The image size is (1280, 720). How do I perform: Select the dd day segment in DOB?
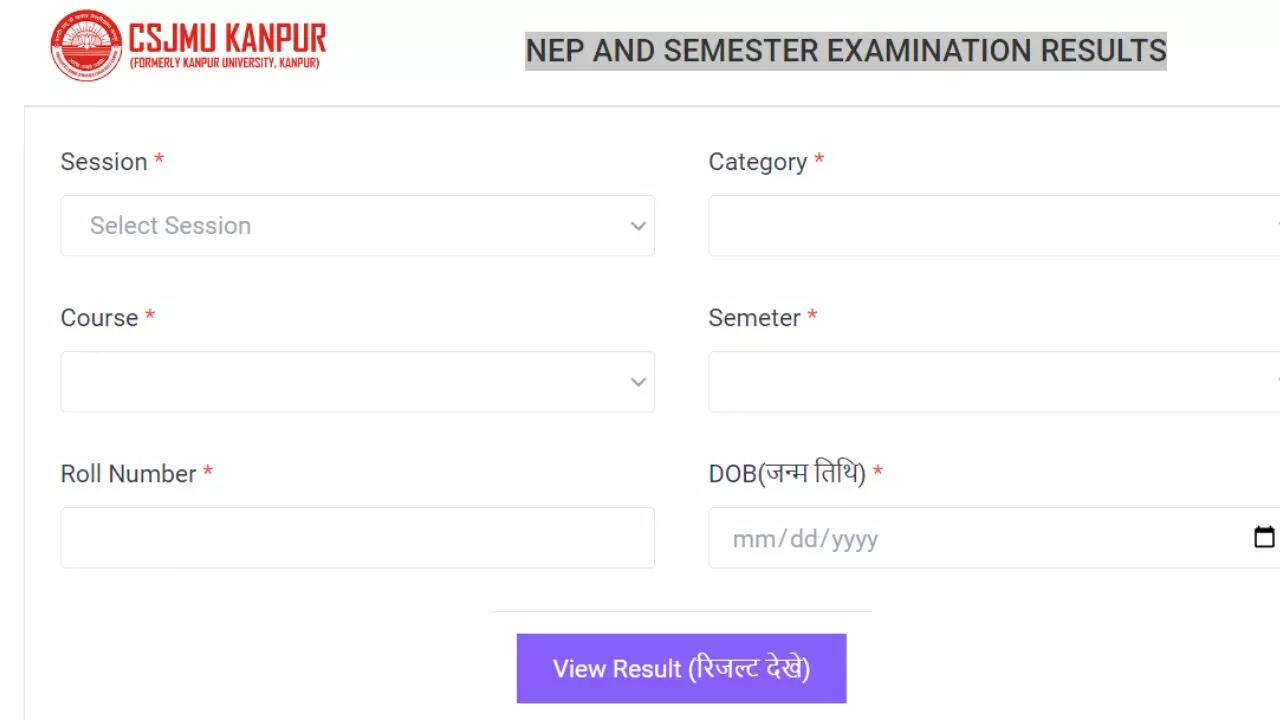[802, 539]
